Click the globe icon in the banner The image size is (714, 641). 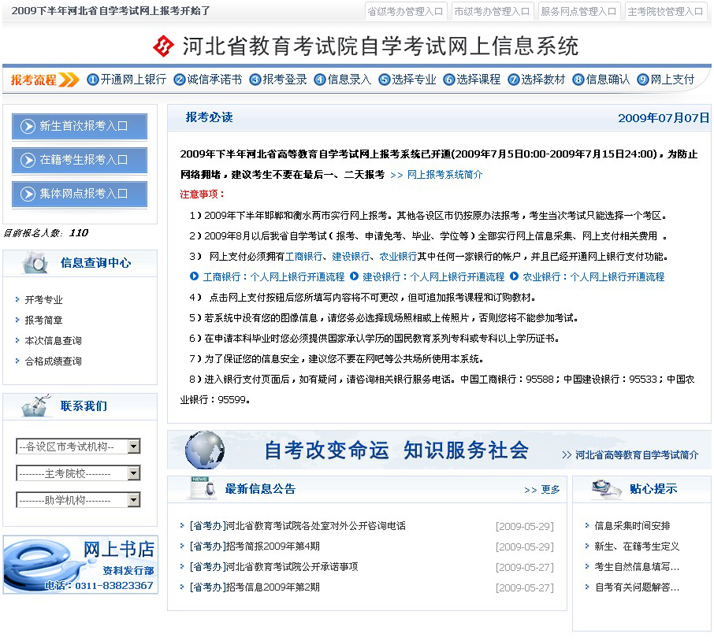(204, 450)
